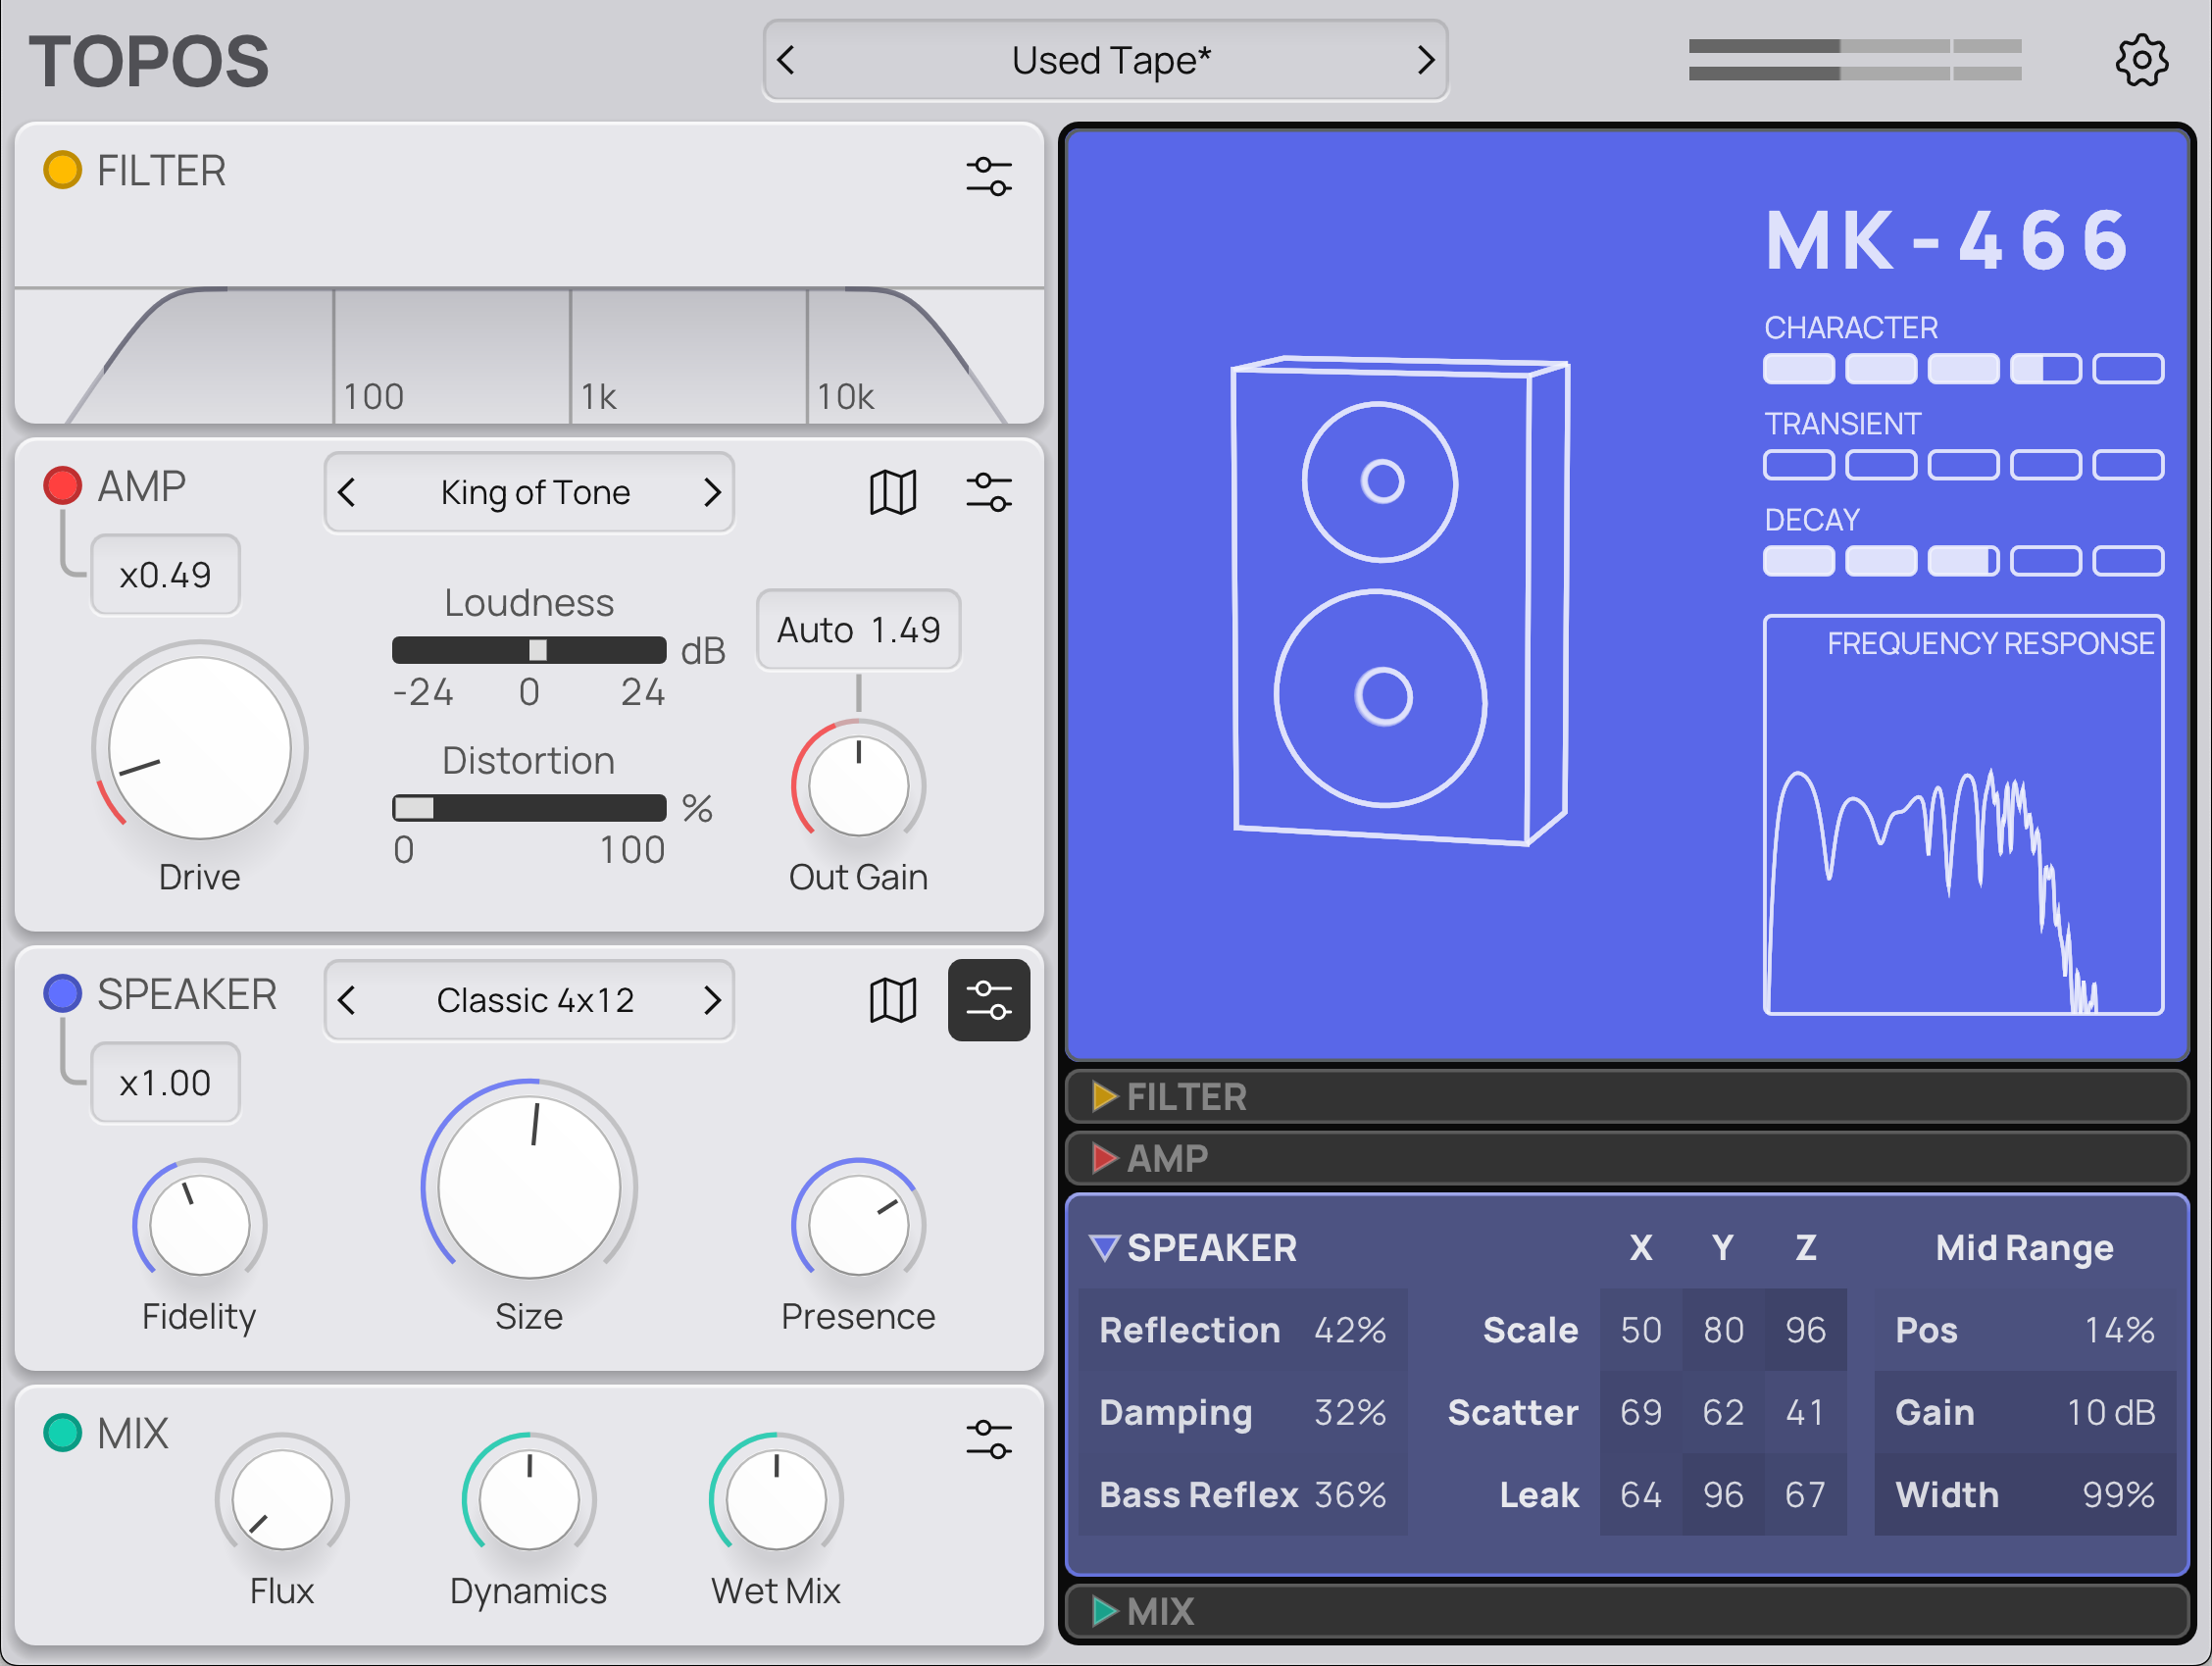Disable the AMP module power indicator
The width and height of the screenshot is (2212, 1666).
coord(62,484)
